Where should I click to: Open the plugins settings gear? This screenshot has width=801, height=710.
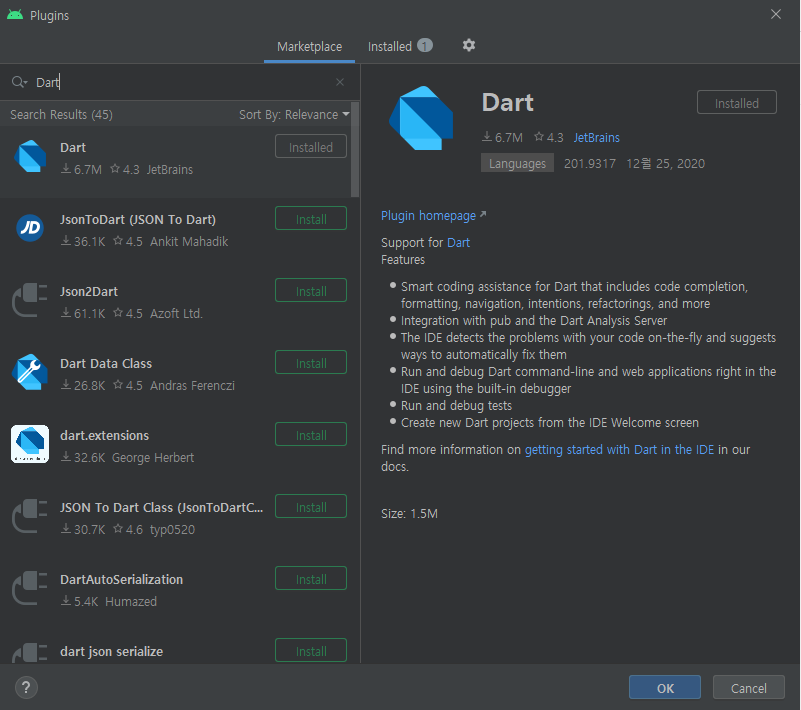click(468, 45)
